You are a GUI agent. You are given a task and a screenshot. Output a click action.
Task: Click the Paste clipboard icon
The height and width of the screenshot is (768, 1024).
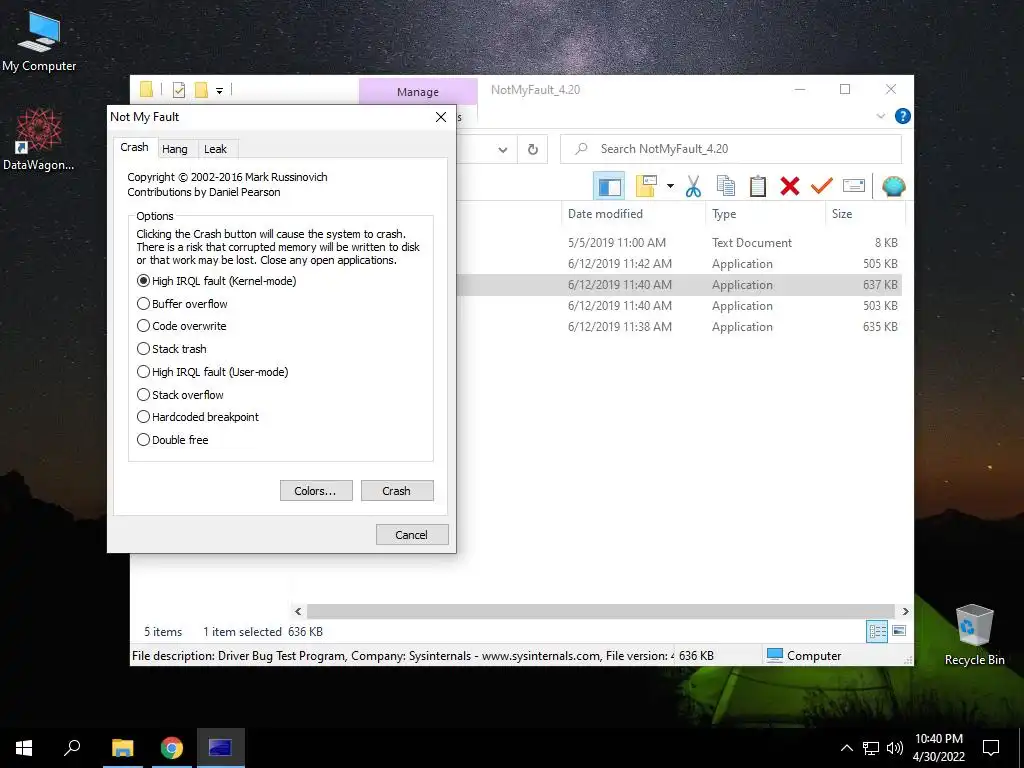[x=758, y=187]
